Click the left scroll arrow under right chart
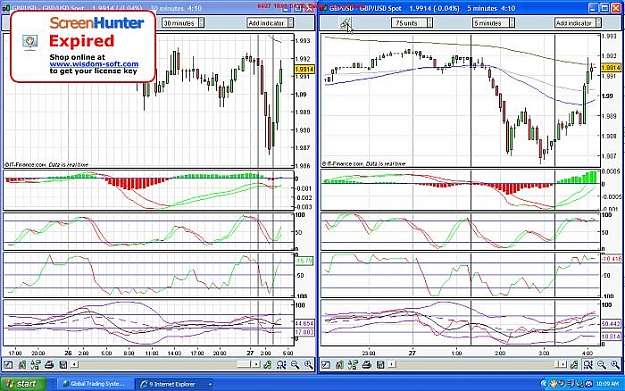The width and height of the screenshot is (625, 391). tap(392, 364)
